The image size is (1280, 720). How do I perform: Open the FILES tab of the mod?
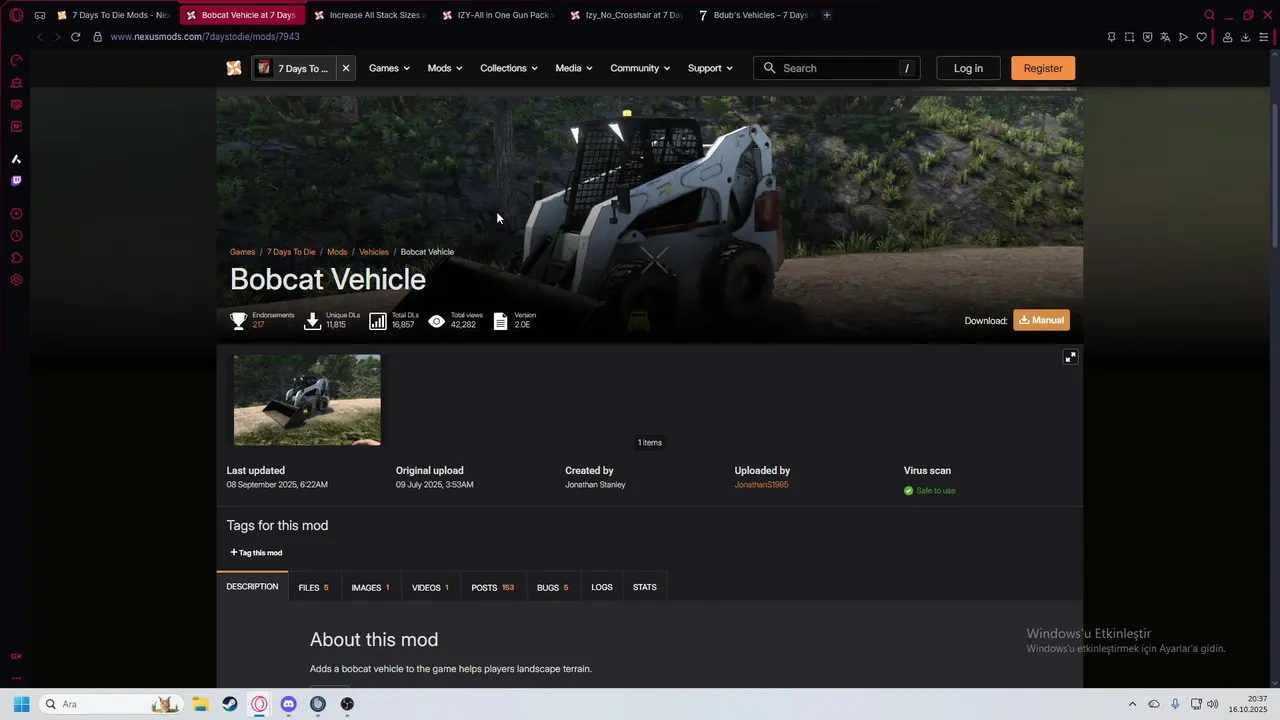313,587
